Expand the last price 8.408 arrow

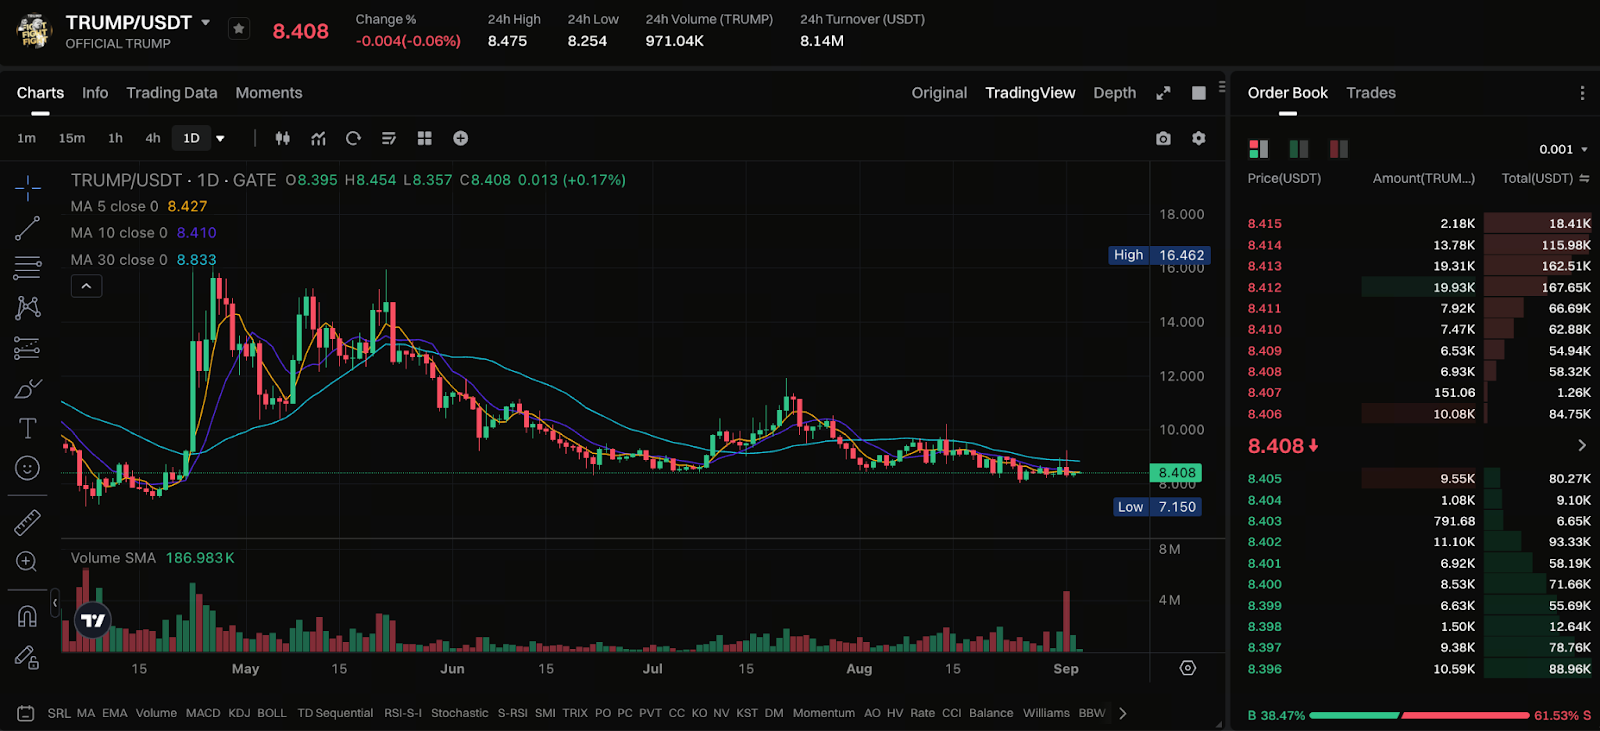click(x=1582, y=445)
